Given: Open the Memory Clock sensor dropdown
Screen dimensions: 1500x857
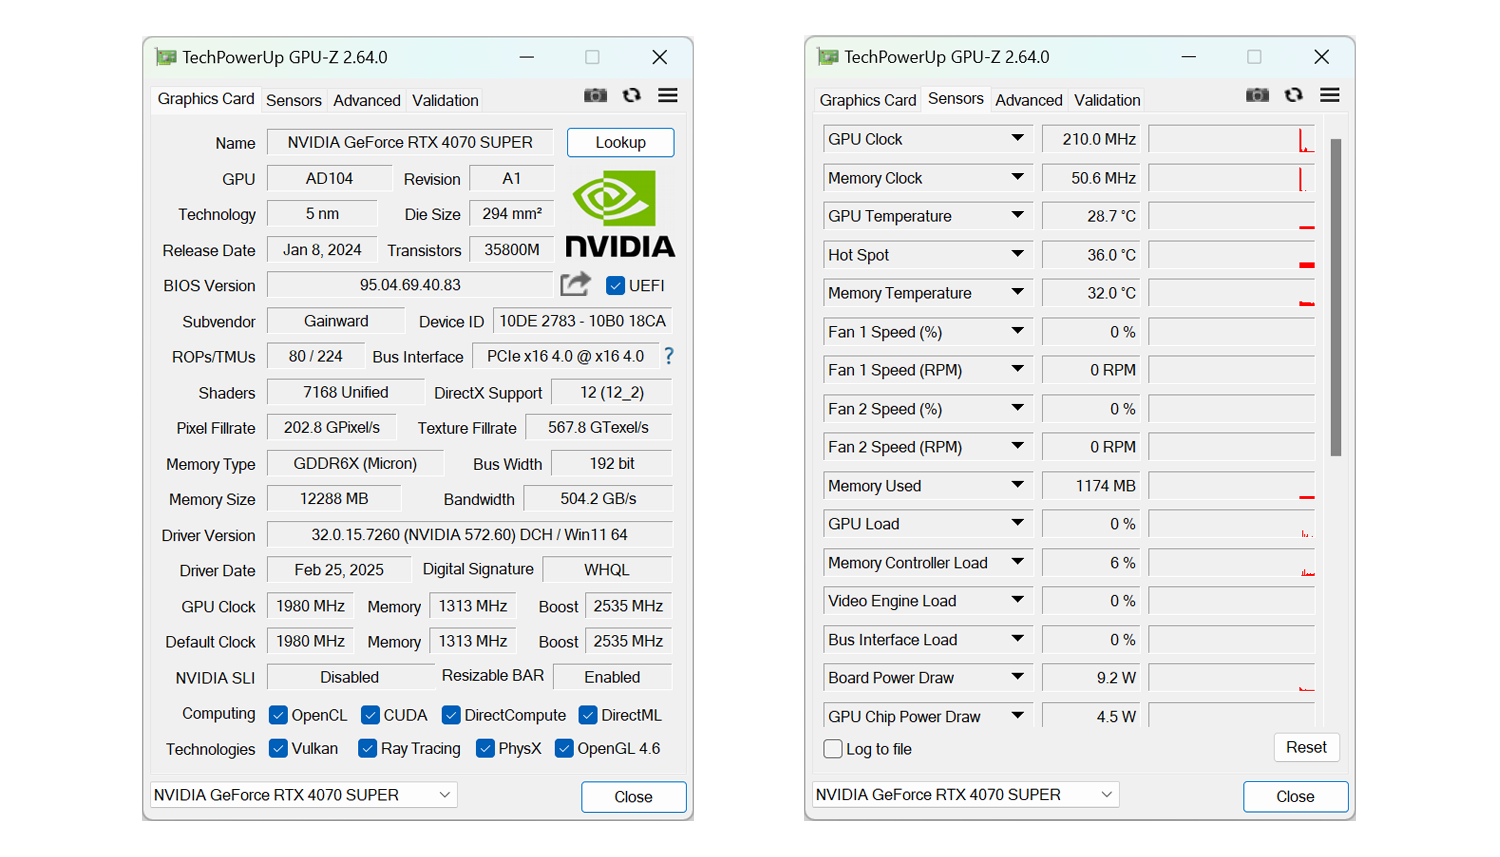Looking at the screenshot, I should [1017, 178].
